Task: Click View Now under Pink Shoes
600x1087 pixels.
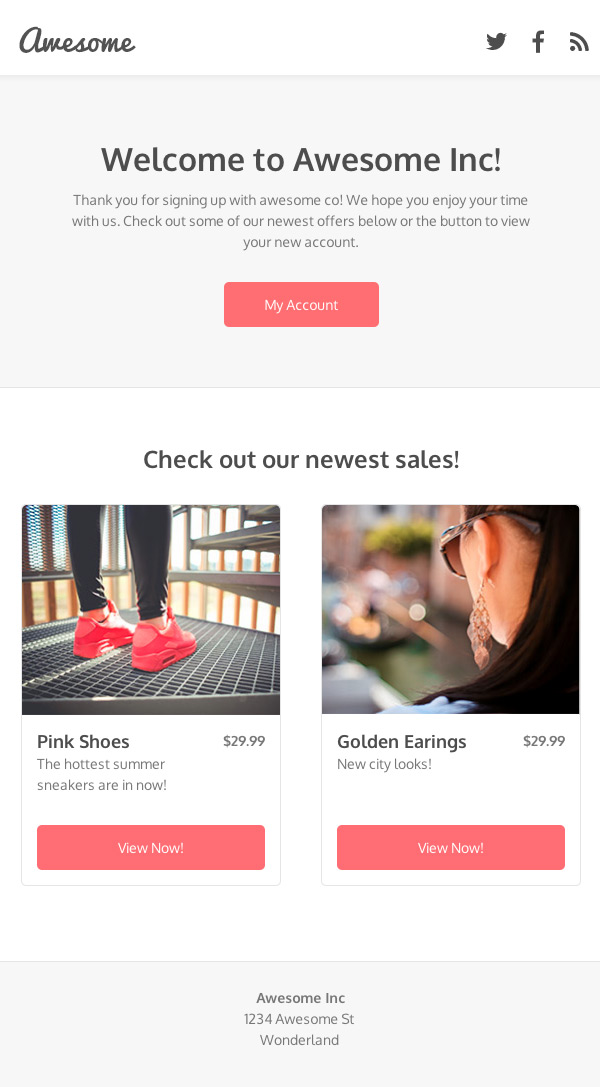Action: pyautogui.click(x=151, y=847)
